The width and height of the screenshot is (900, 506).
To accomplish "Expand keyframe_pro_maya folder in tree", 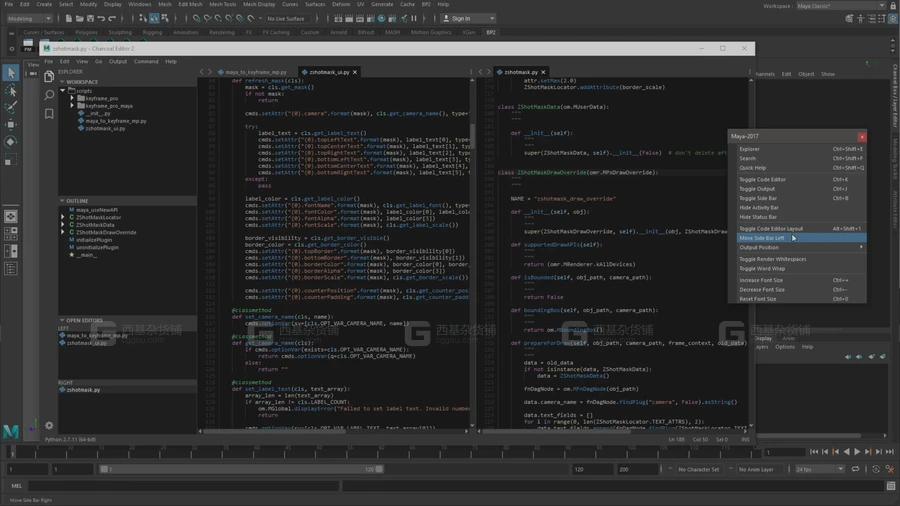I will click(72, 106).
